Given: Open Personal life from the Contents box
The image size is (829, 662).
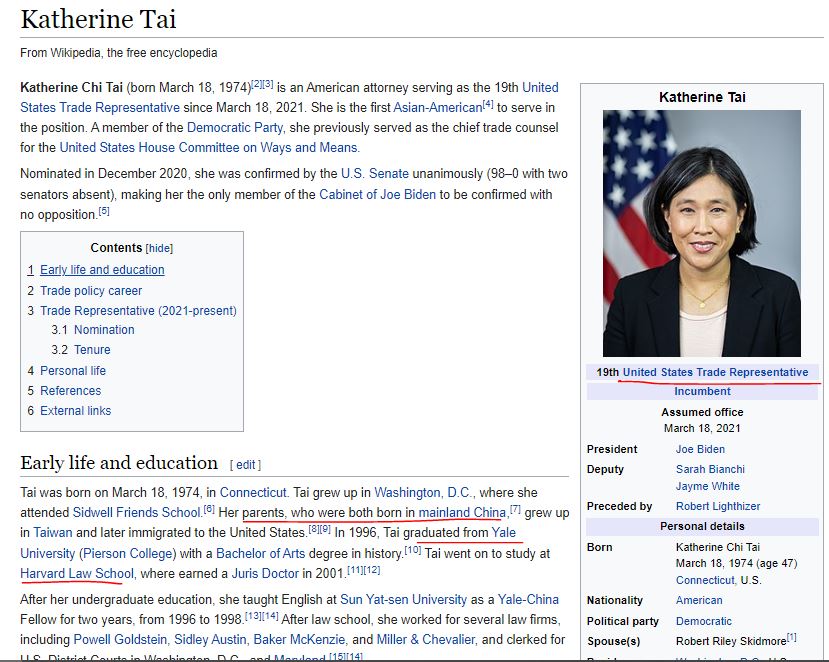Looking at the screenshot, I should point(73,371).
